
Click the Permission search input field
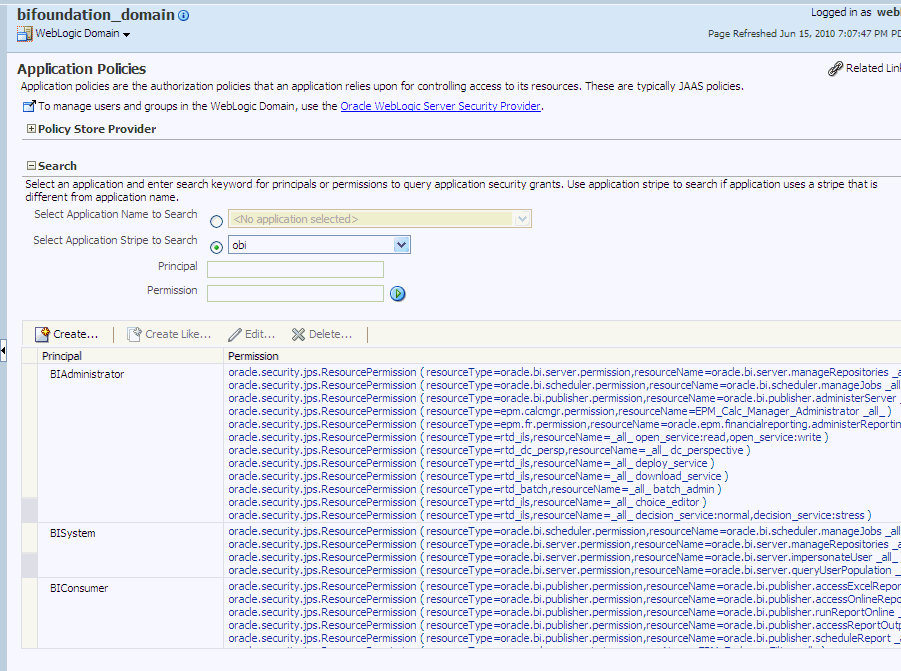point(295,294)
